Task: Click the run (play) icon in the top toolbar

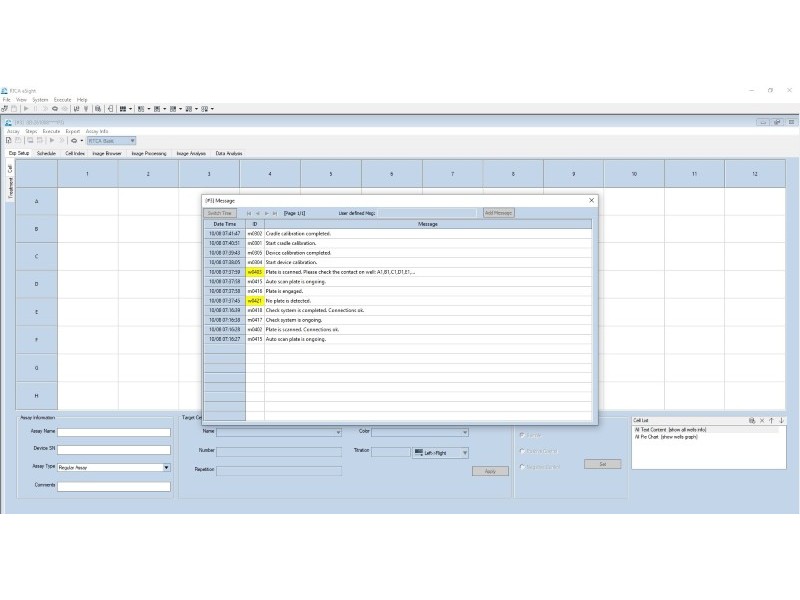Action: [x=26, y=109]
